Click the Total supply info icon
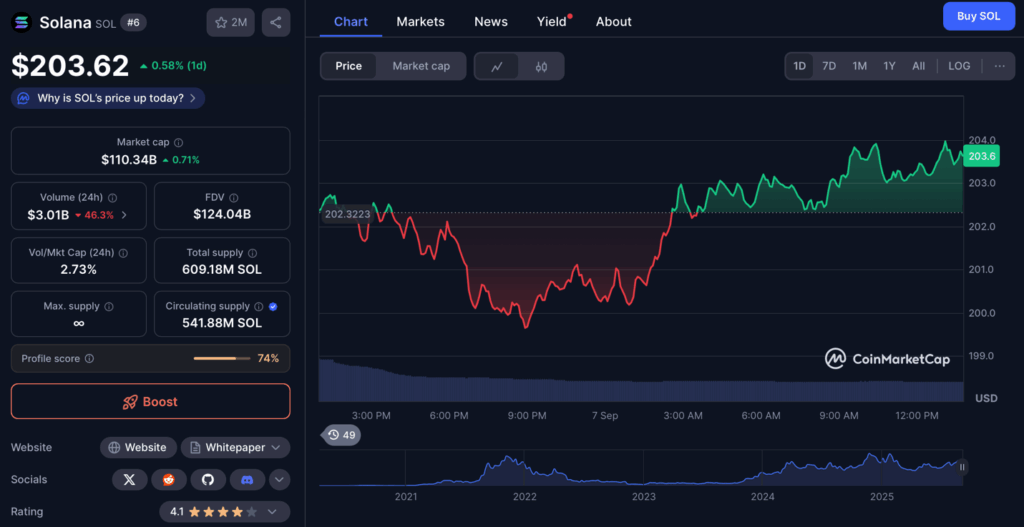 click(253, 253)
